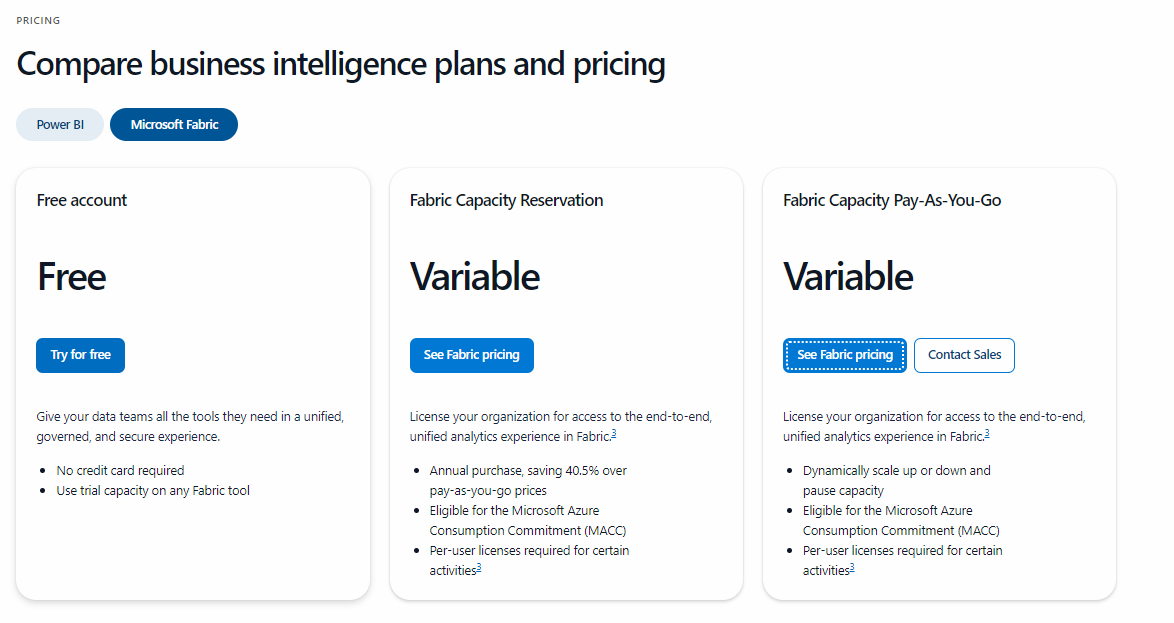The height and width of the screenshot is (623, 1174).
Task: Click the large Free price text
Action: (x=72, y=277)
